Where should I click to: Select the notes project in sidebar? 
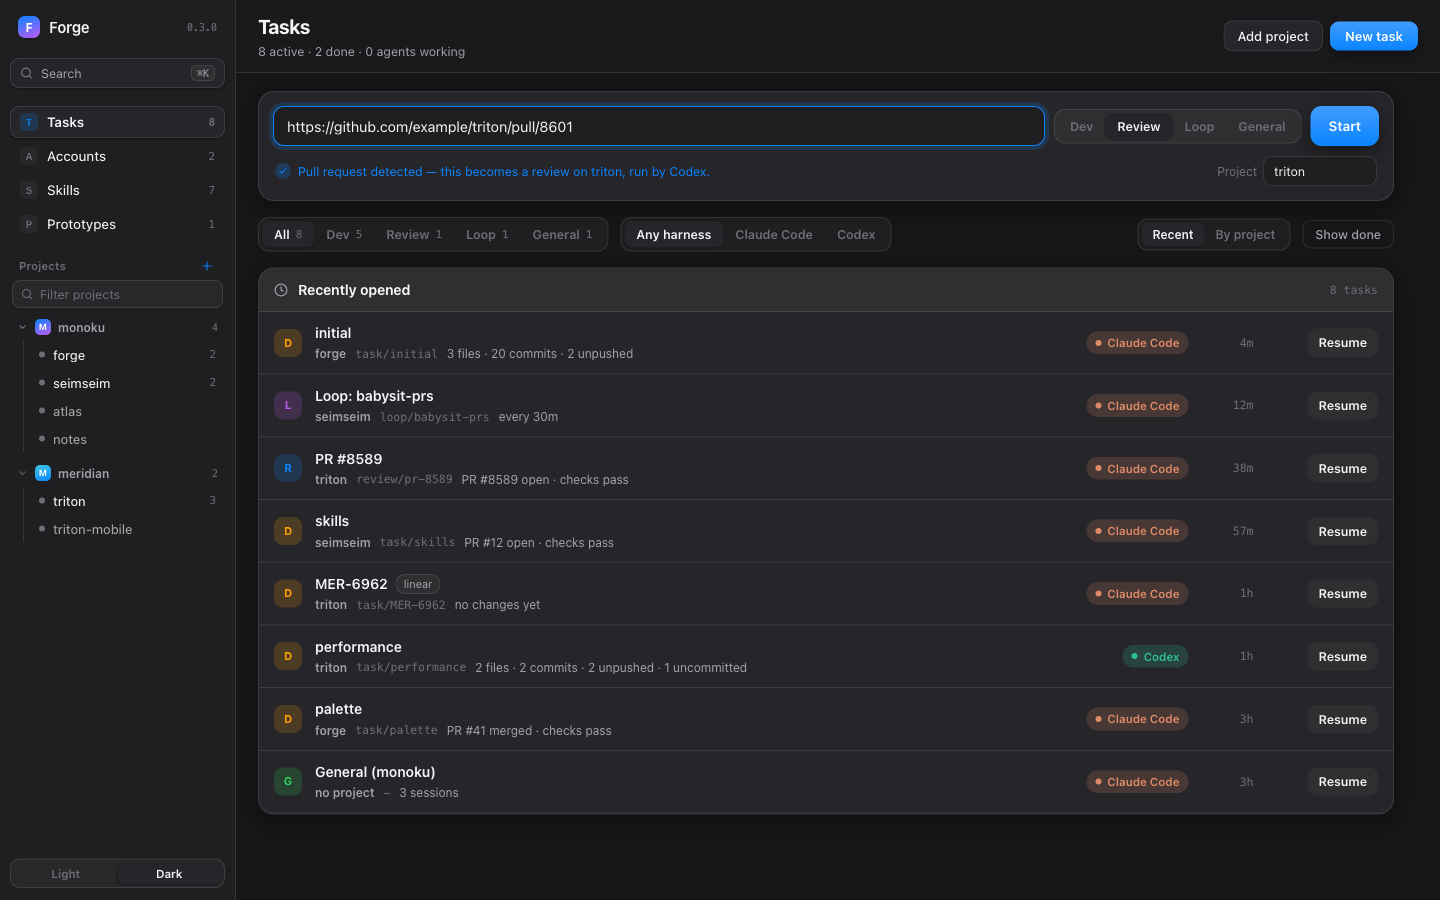pos(127,439)
